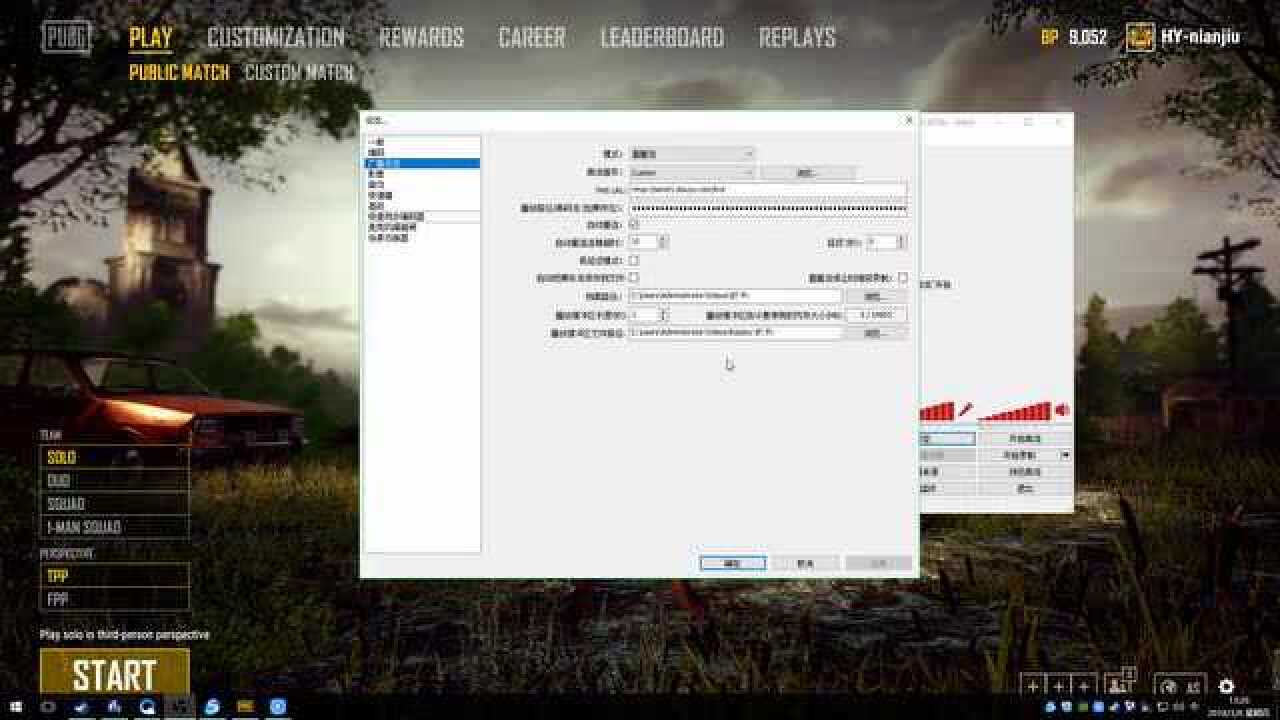
Task: Select SOLO team mode
Action: (x=114, y=457)
